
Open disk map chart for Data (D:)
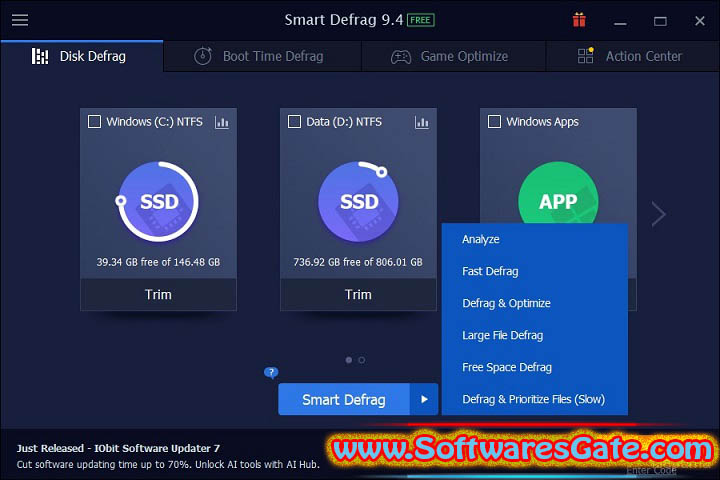422,122
